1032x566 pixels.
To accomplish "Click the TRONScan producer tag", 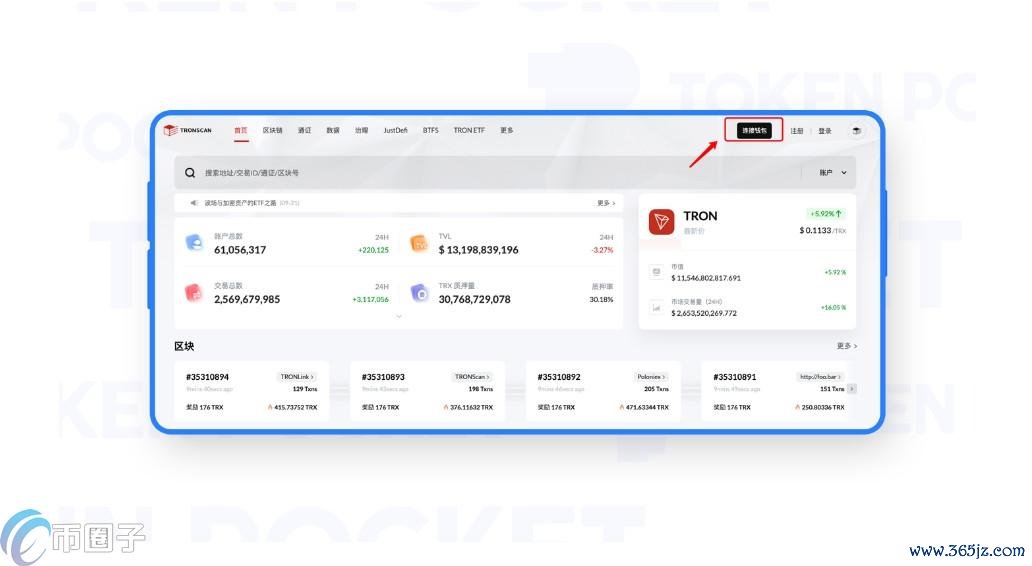I will (472, 376).
